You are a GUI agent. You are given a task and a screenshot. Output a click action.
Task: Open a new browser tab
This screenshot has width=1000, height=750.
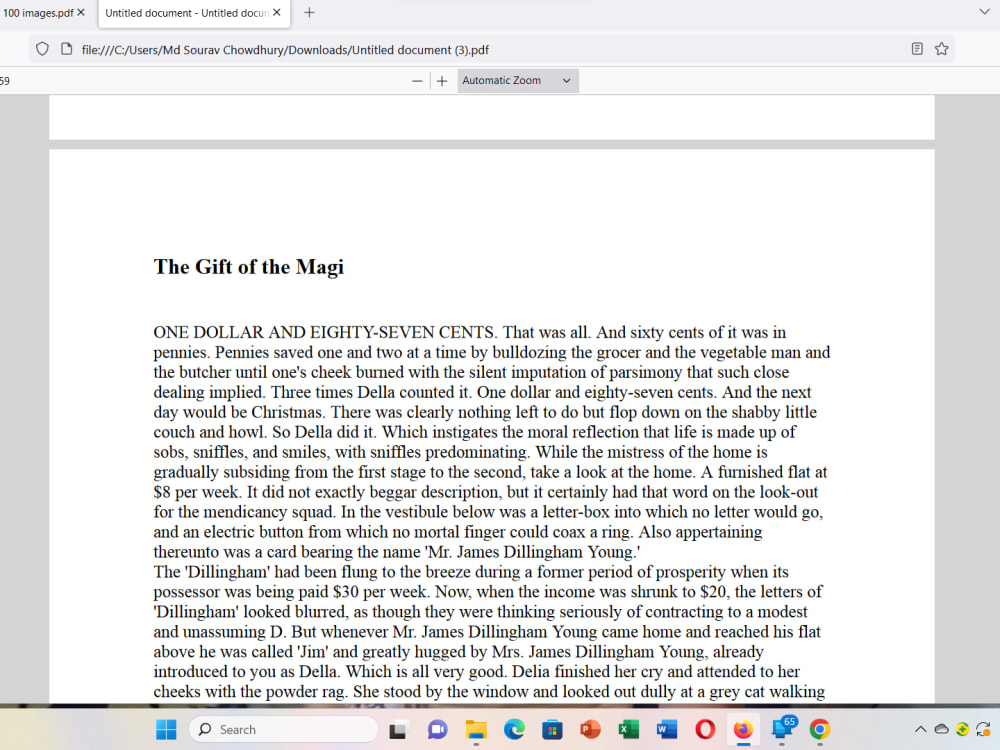pos(309,12)
